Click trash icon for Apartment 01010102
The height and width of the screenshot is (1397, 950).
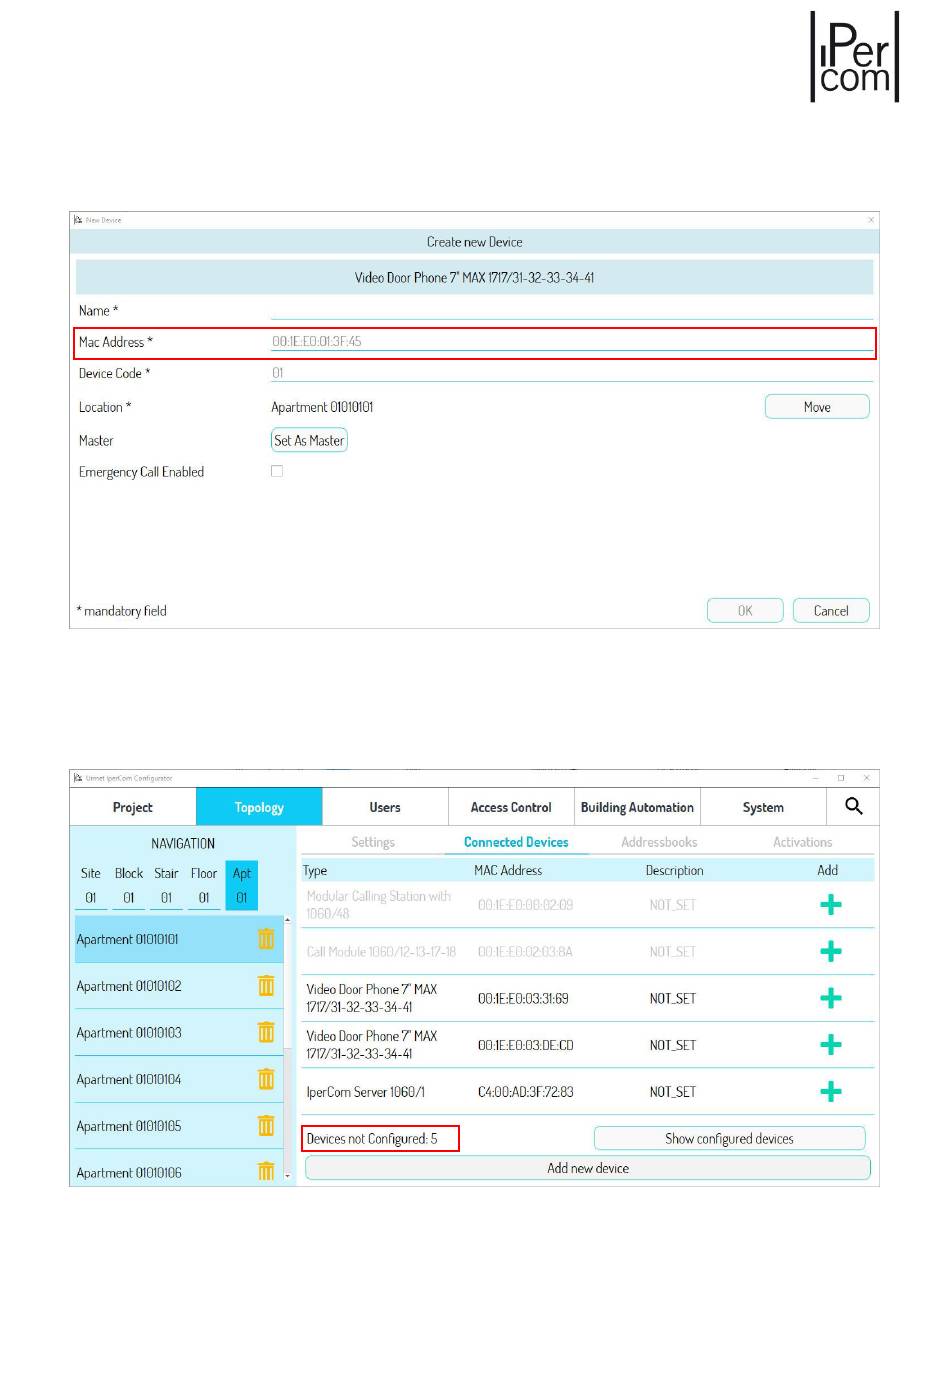point(266,986)
